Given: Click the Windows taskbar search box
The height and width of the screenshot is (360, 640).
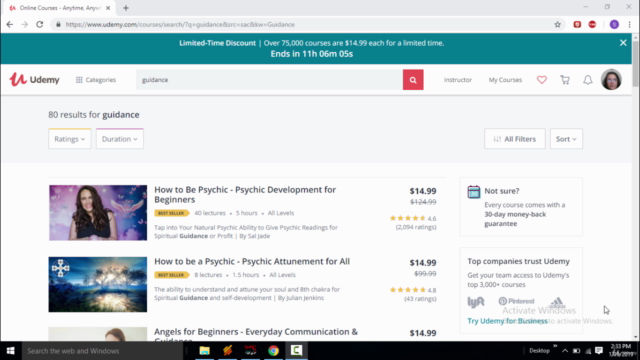Looking at the screenshot, I should [102, 351].
